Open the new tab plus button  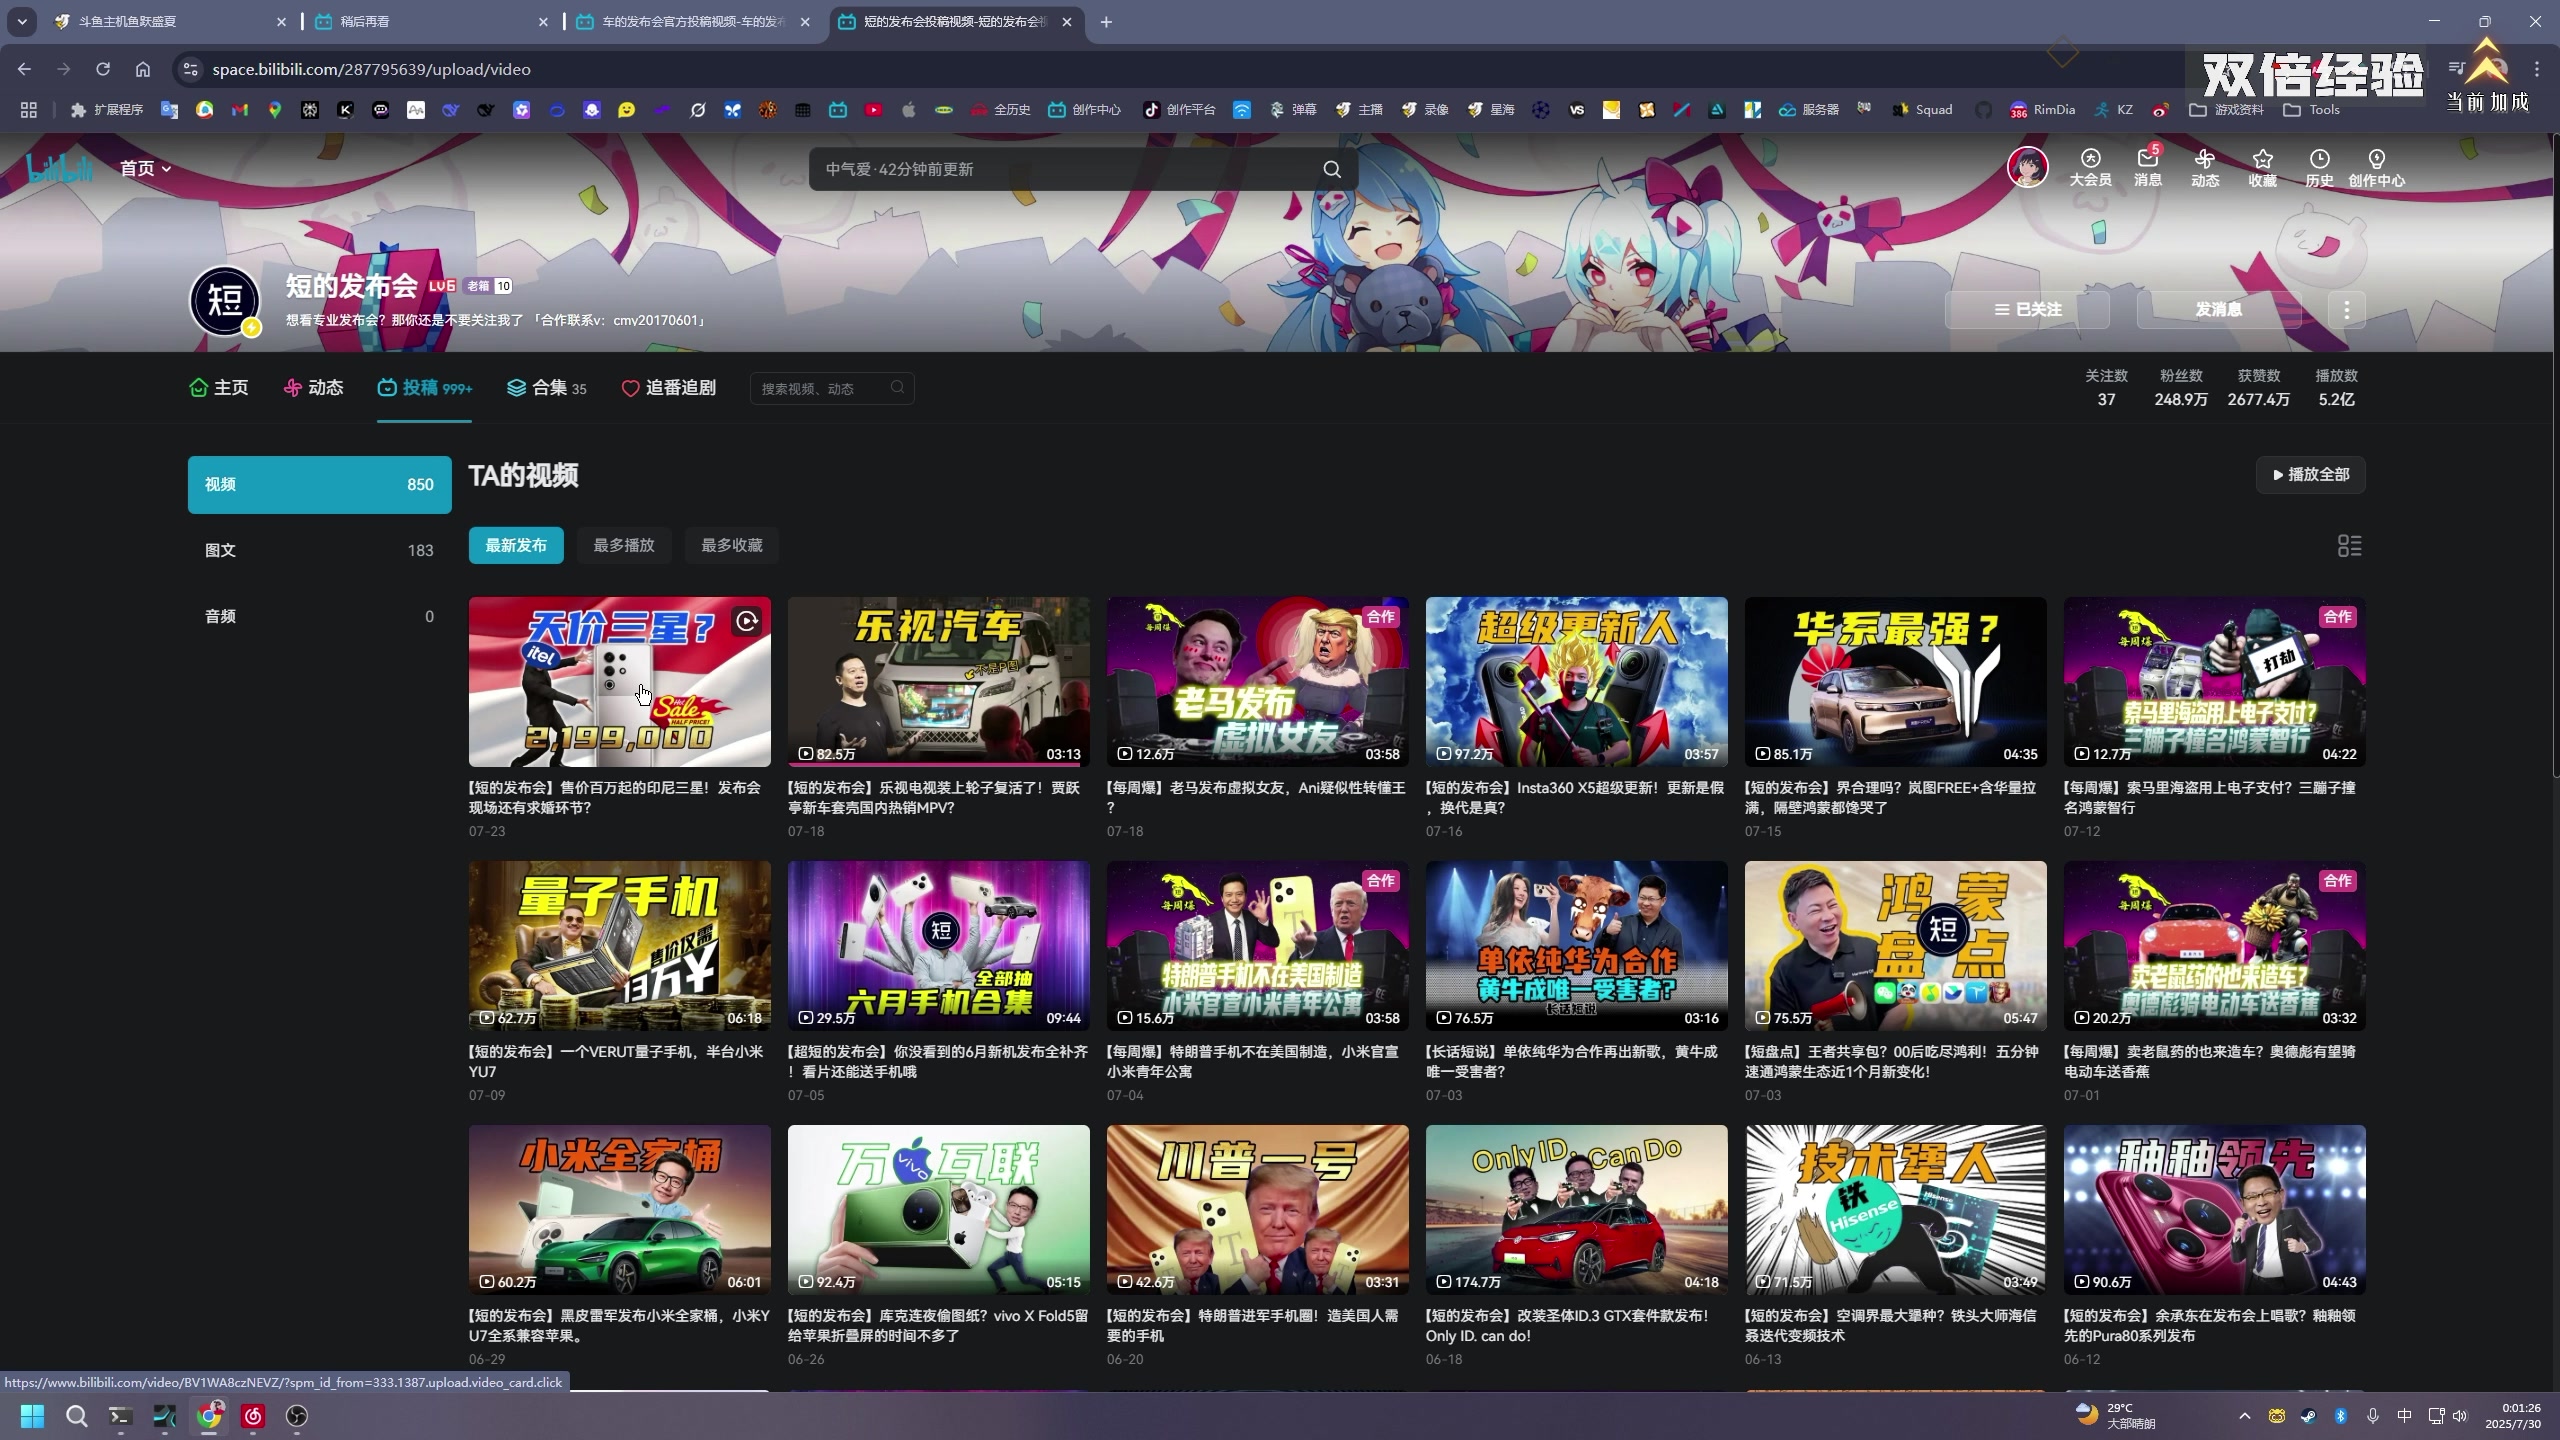(1106, 22)
